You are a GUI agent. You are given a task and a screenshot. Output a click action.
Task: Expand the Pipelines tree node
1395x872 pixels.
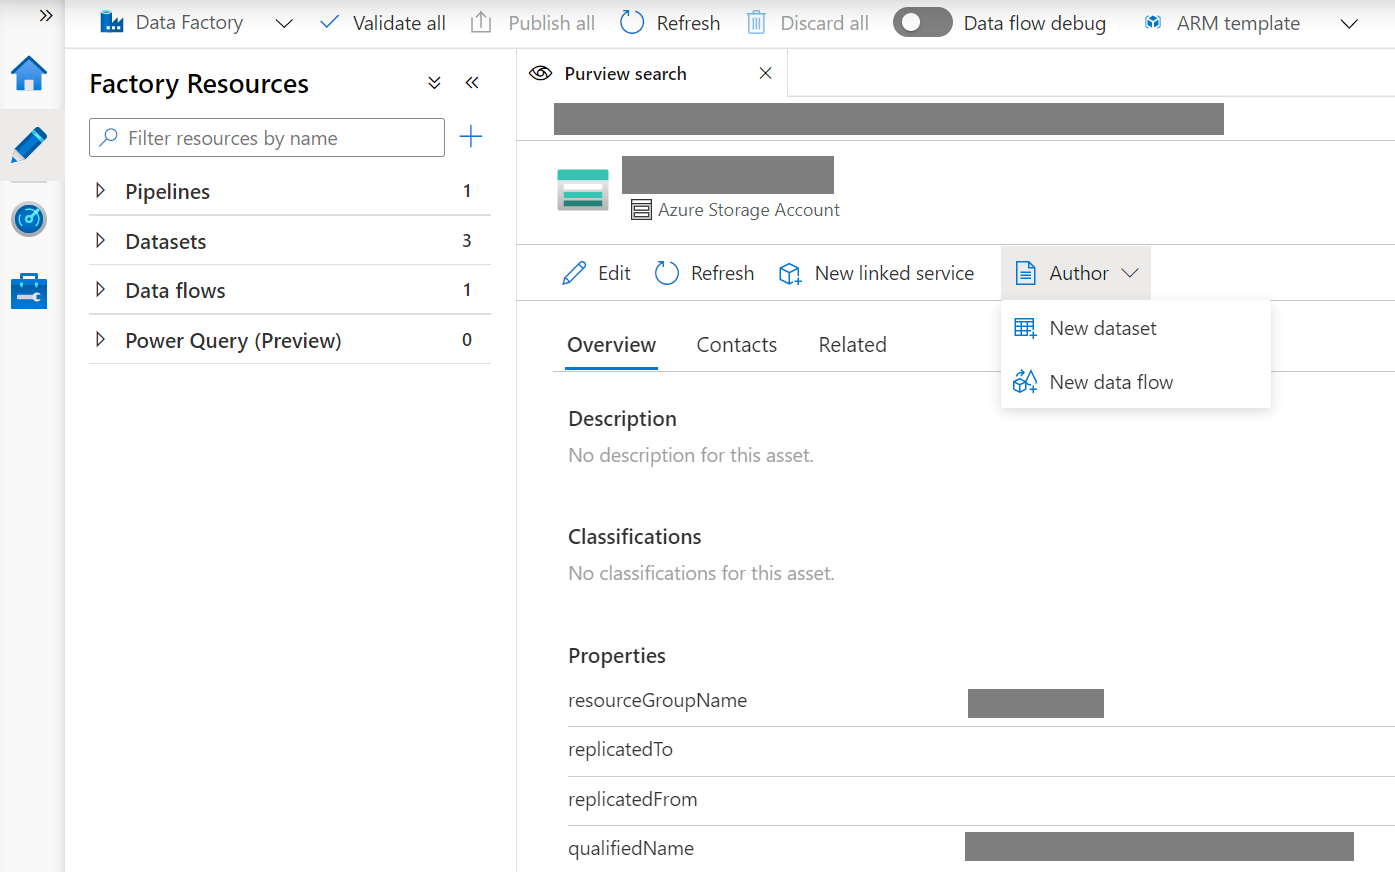pos(100,191)
